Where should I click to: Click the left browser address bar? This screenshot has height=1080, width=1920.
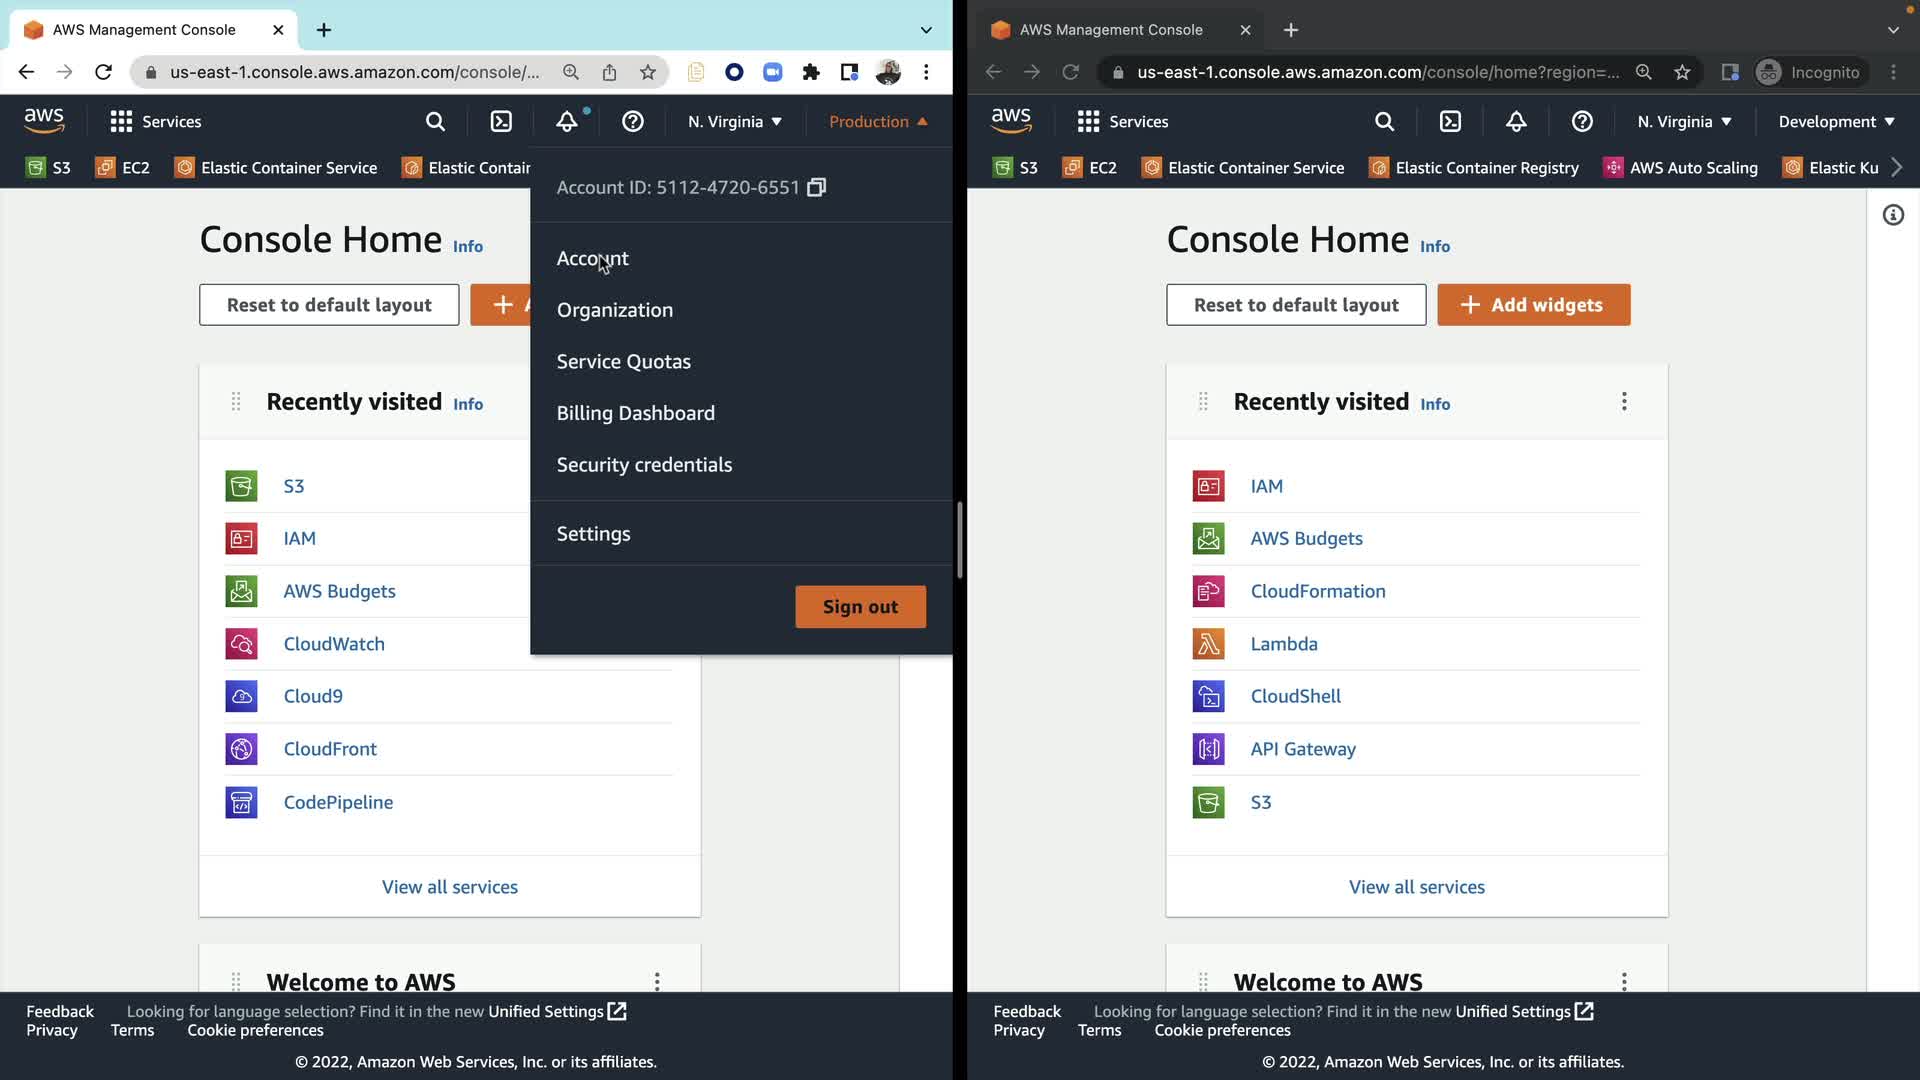click(x=355, y=72)
